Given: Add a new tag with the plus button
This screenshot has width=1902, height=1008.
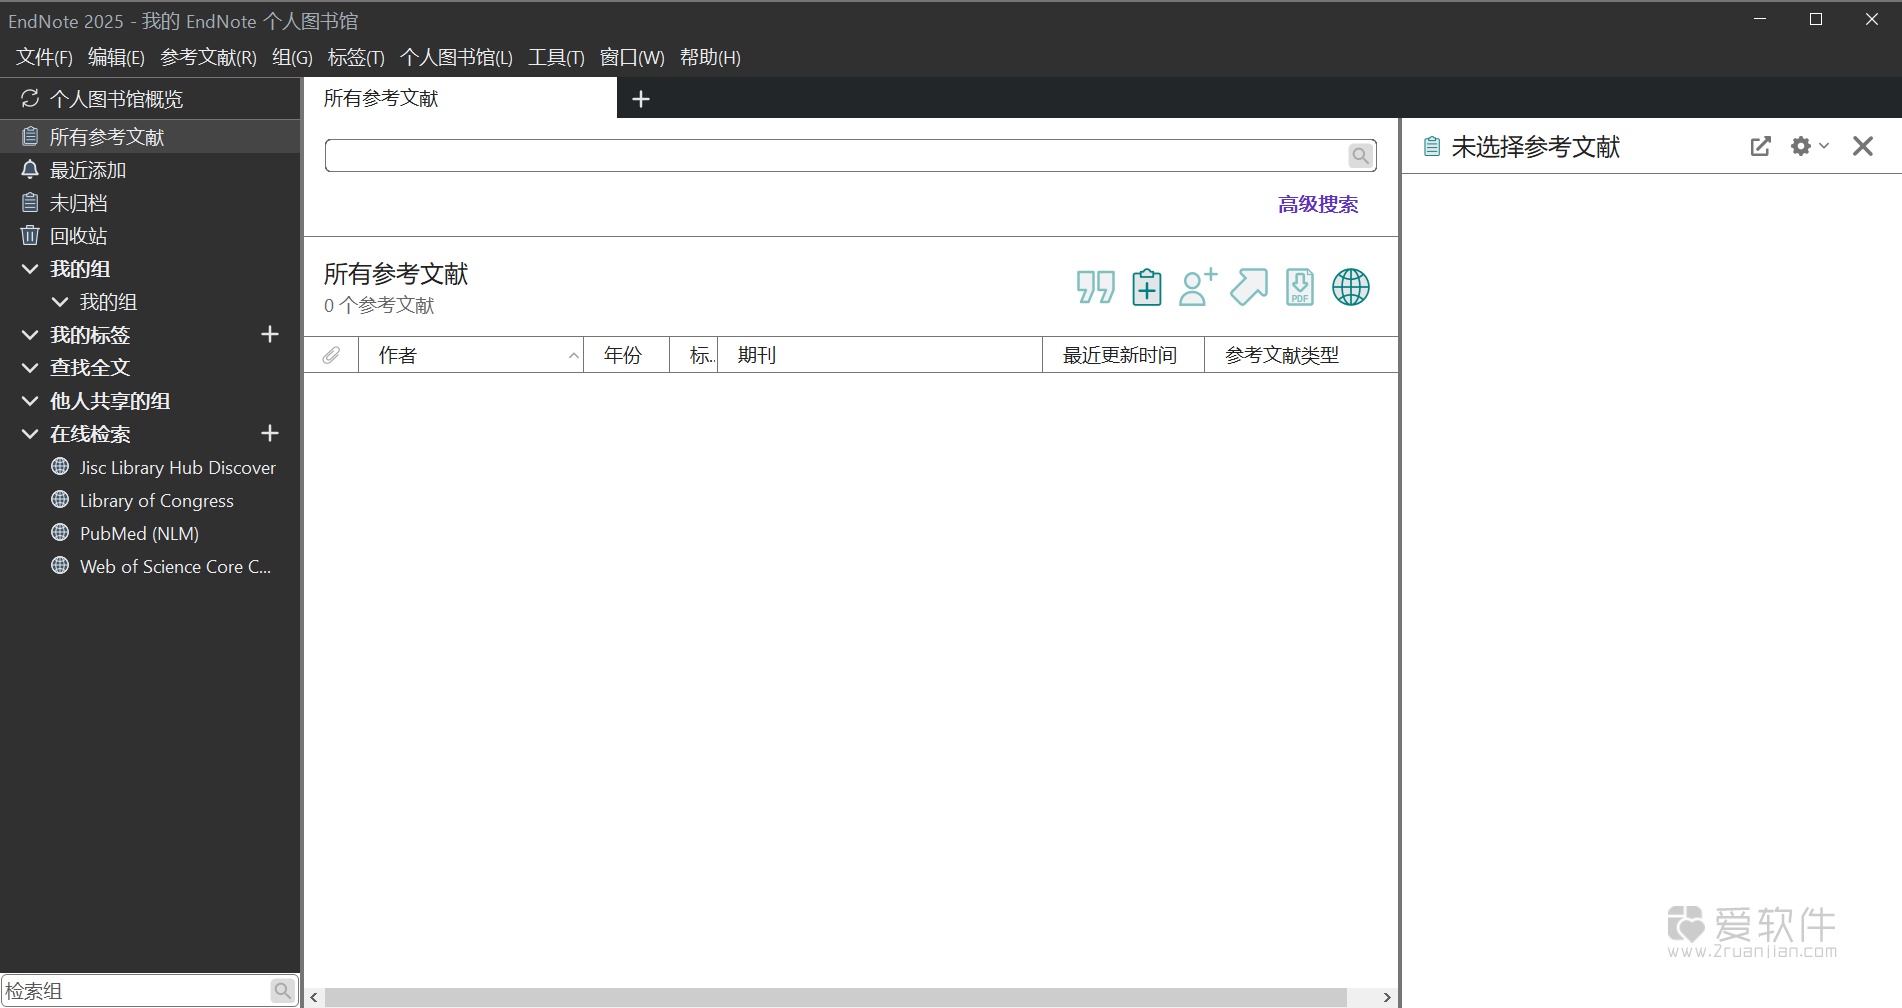Looking at the screenshot, I should click(269, 334).
